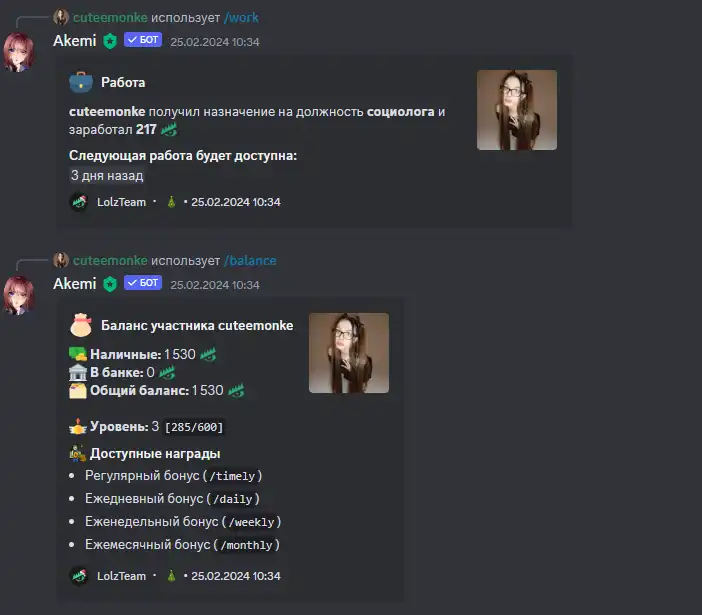Open the profile thumbnail in the balance embed

coord(349,353)
